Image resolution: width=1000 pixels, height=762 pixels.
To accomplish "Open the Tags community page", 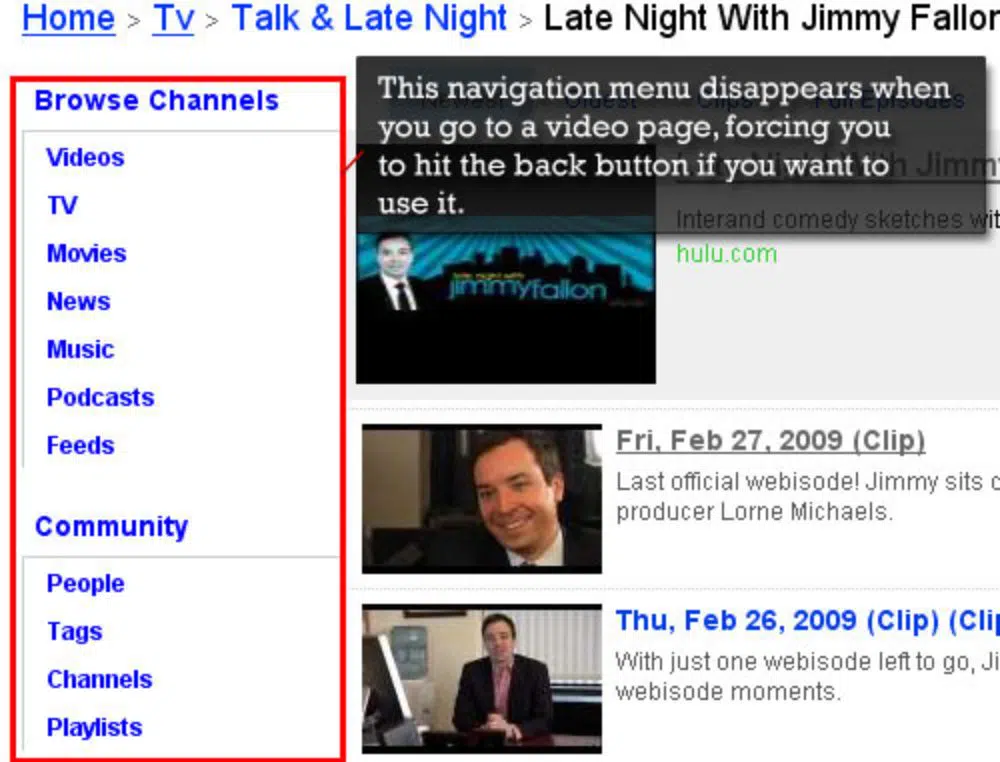I will [x=74, y=631].
